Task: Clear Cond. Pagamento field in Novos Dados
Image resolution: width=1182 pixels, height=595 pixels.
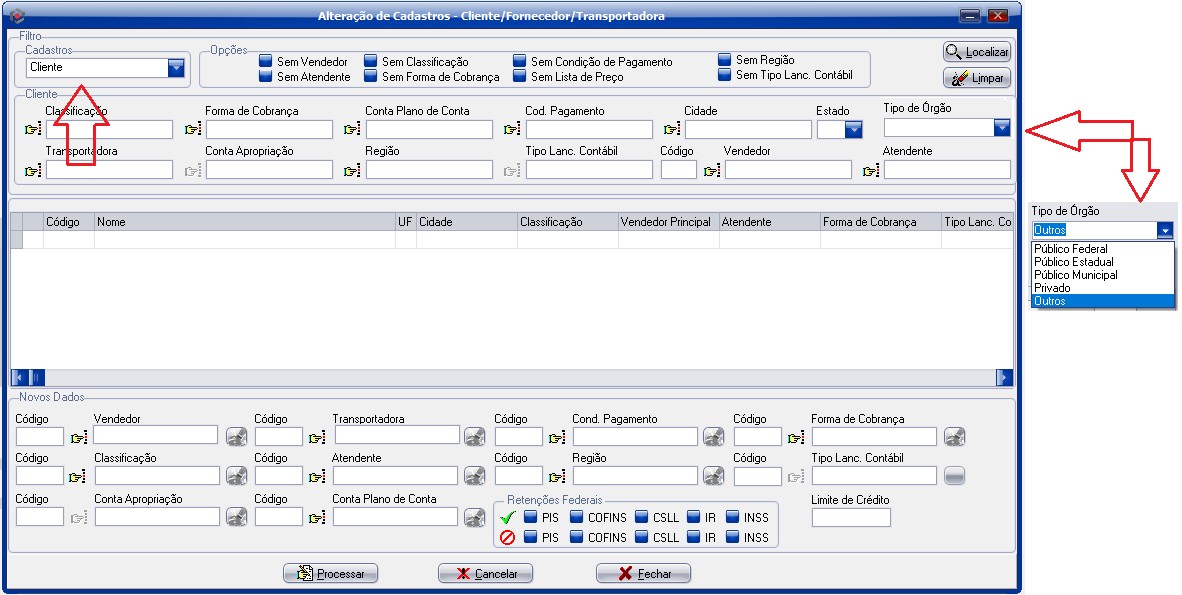Action: point(713,436)
